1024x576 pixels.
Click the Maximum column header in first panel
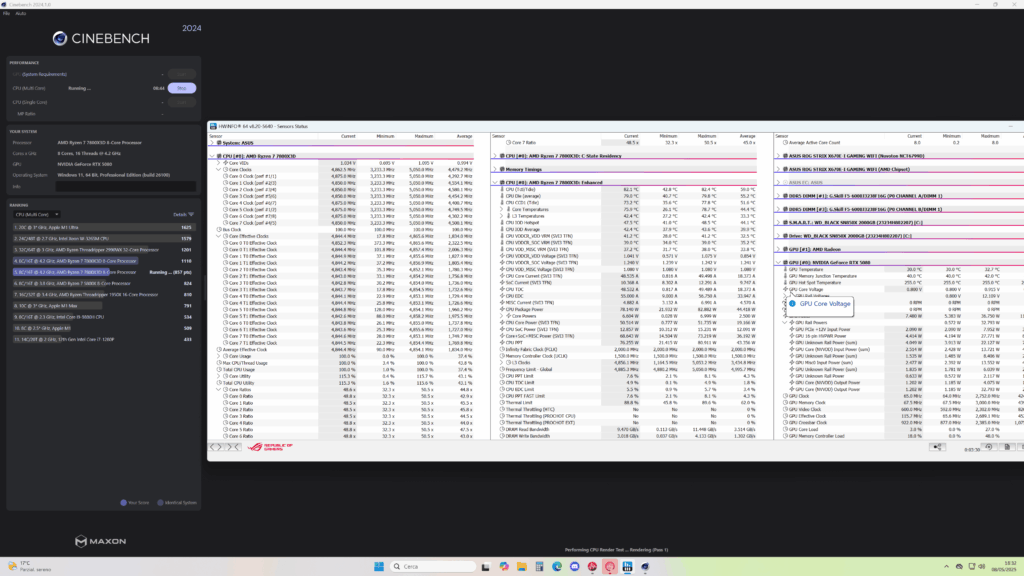coord(423,136)
